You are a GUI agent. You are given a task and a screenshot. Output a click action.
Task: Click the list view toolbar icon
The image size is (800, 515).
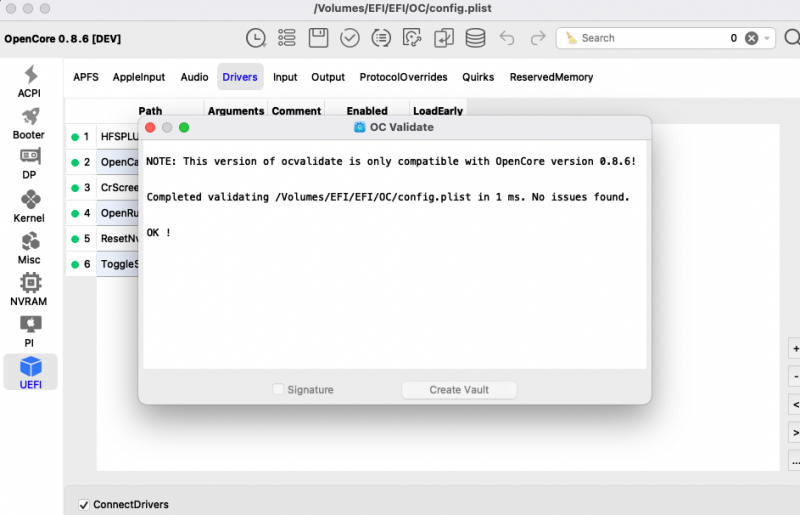[287, 38]
